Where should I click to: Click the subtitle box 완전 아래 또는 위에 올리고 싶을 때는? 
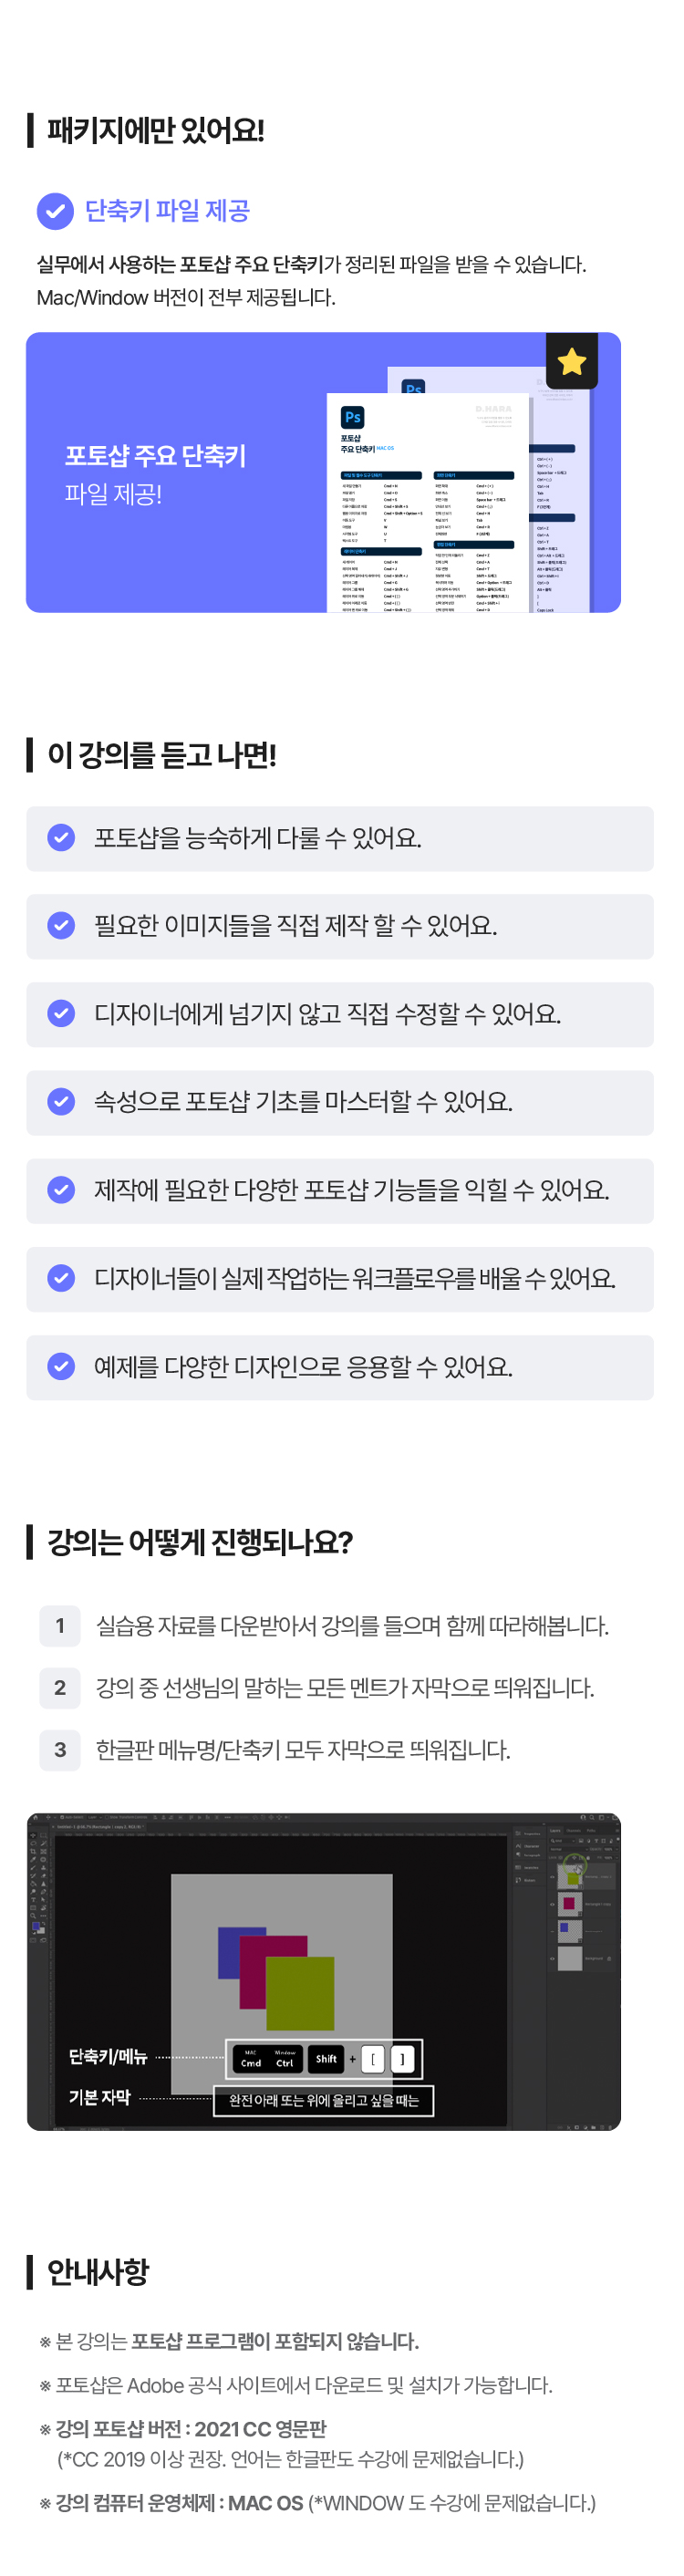coord(324,2100)
